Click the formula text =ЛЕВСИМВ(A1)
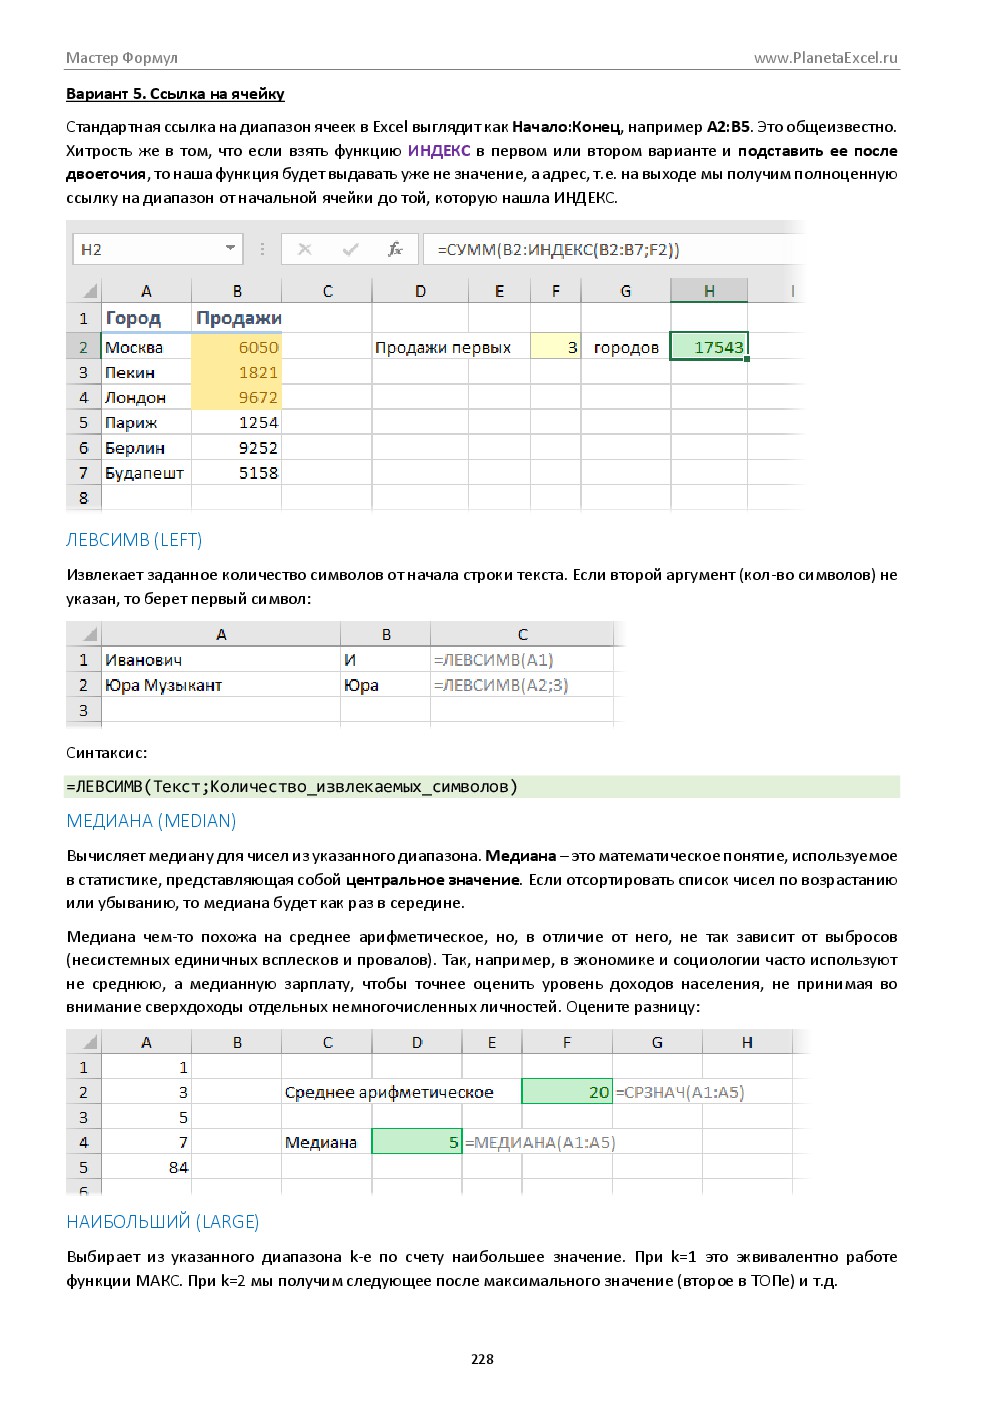 click(493, 660)
